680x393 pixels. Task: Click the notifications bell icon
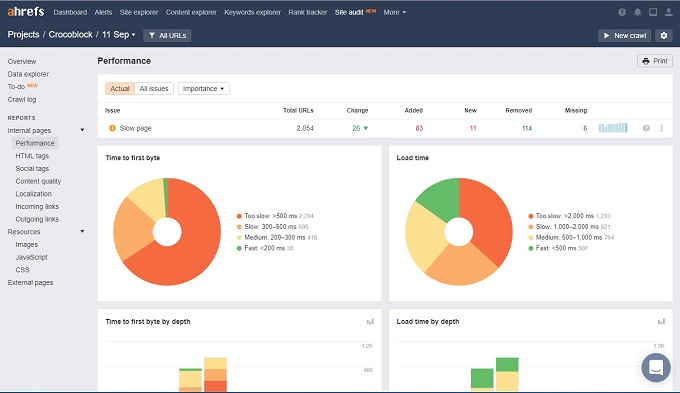pos(638,12)
